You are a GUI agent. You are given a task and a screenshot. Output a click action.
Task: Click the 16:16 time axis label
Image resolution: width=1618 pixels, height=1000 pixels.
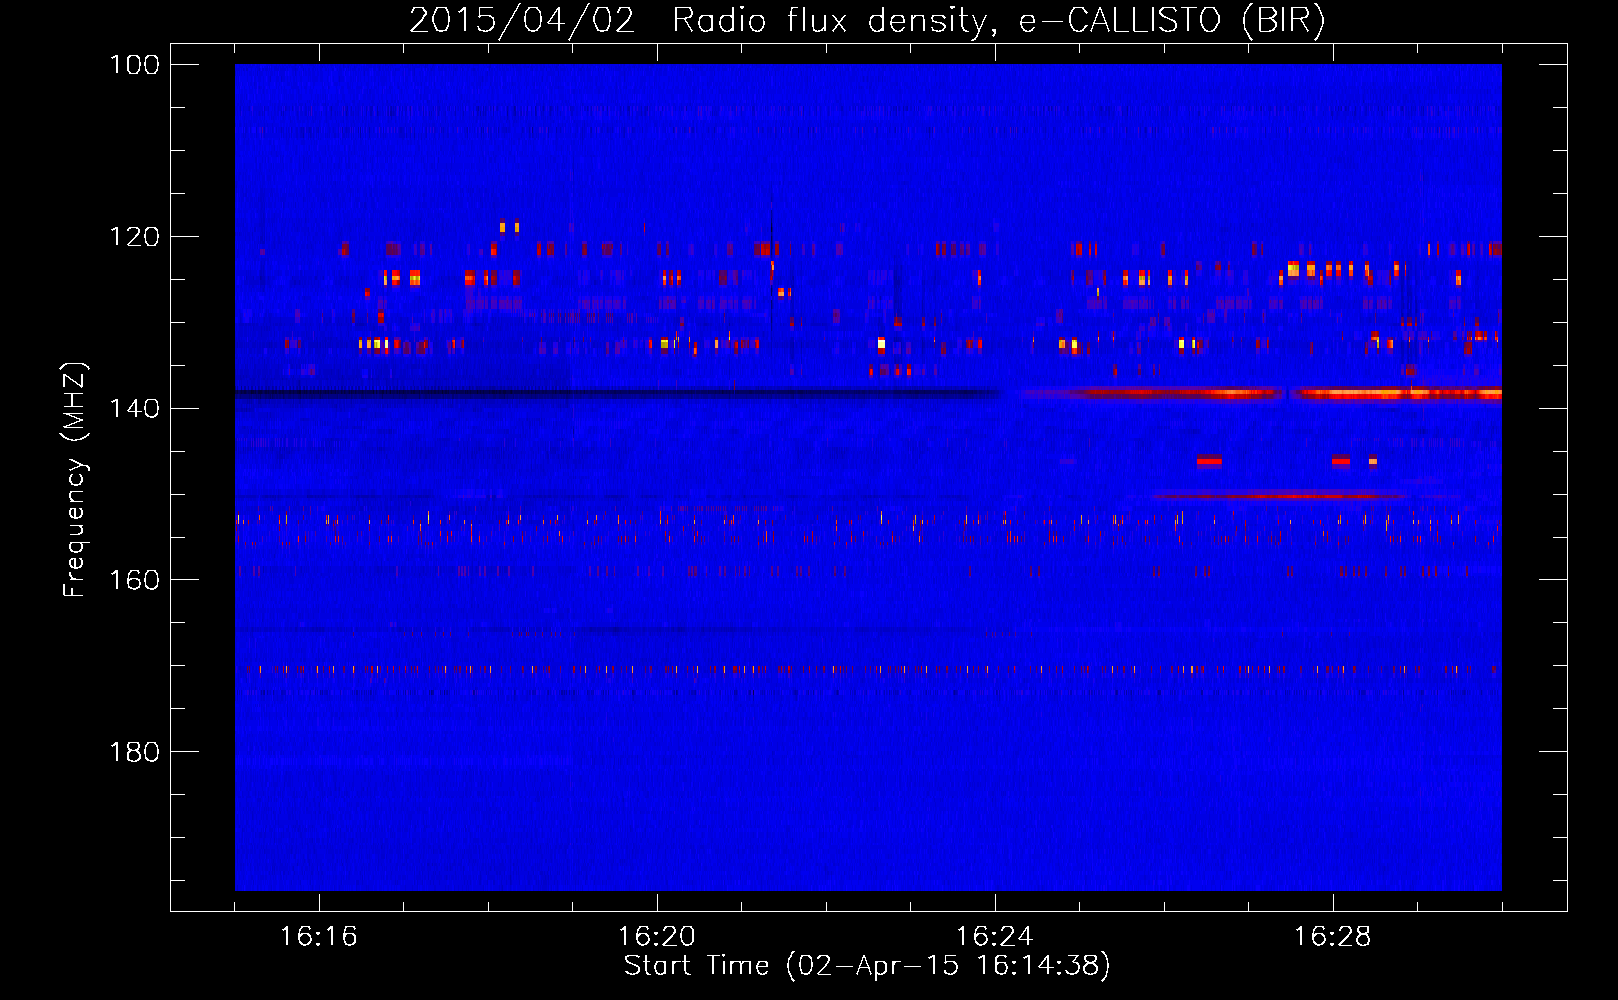coord(319,936)
